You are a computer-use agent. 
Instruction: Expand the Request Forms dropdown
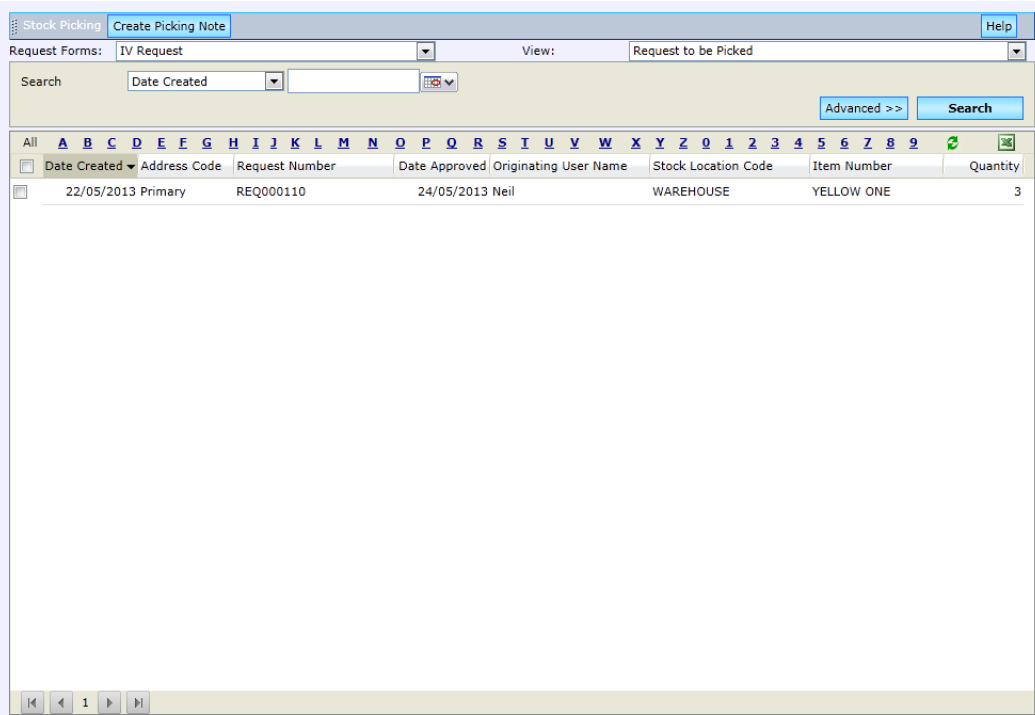[425, 51]
